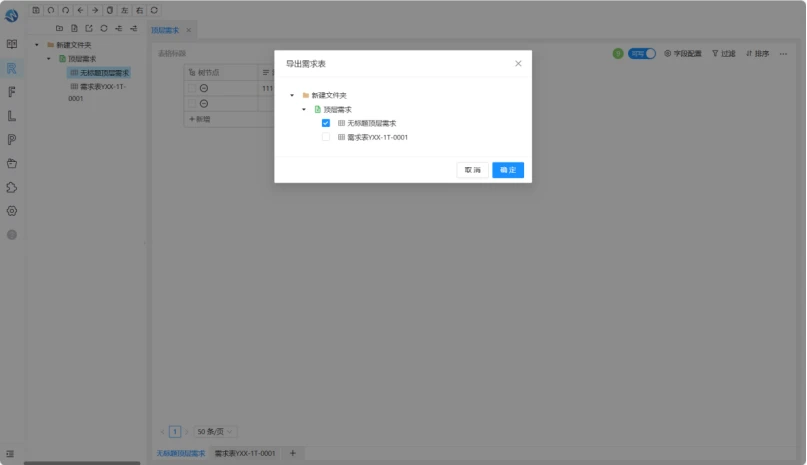Open the R module in sidebar
Viewport: 807px width, 465px height.
(x=12, y=68)
